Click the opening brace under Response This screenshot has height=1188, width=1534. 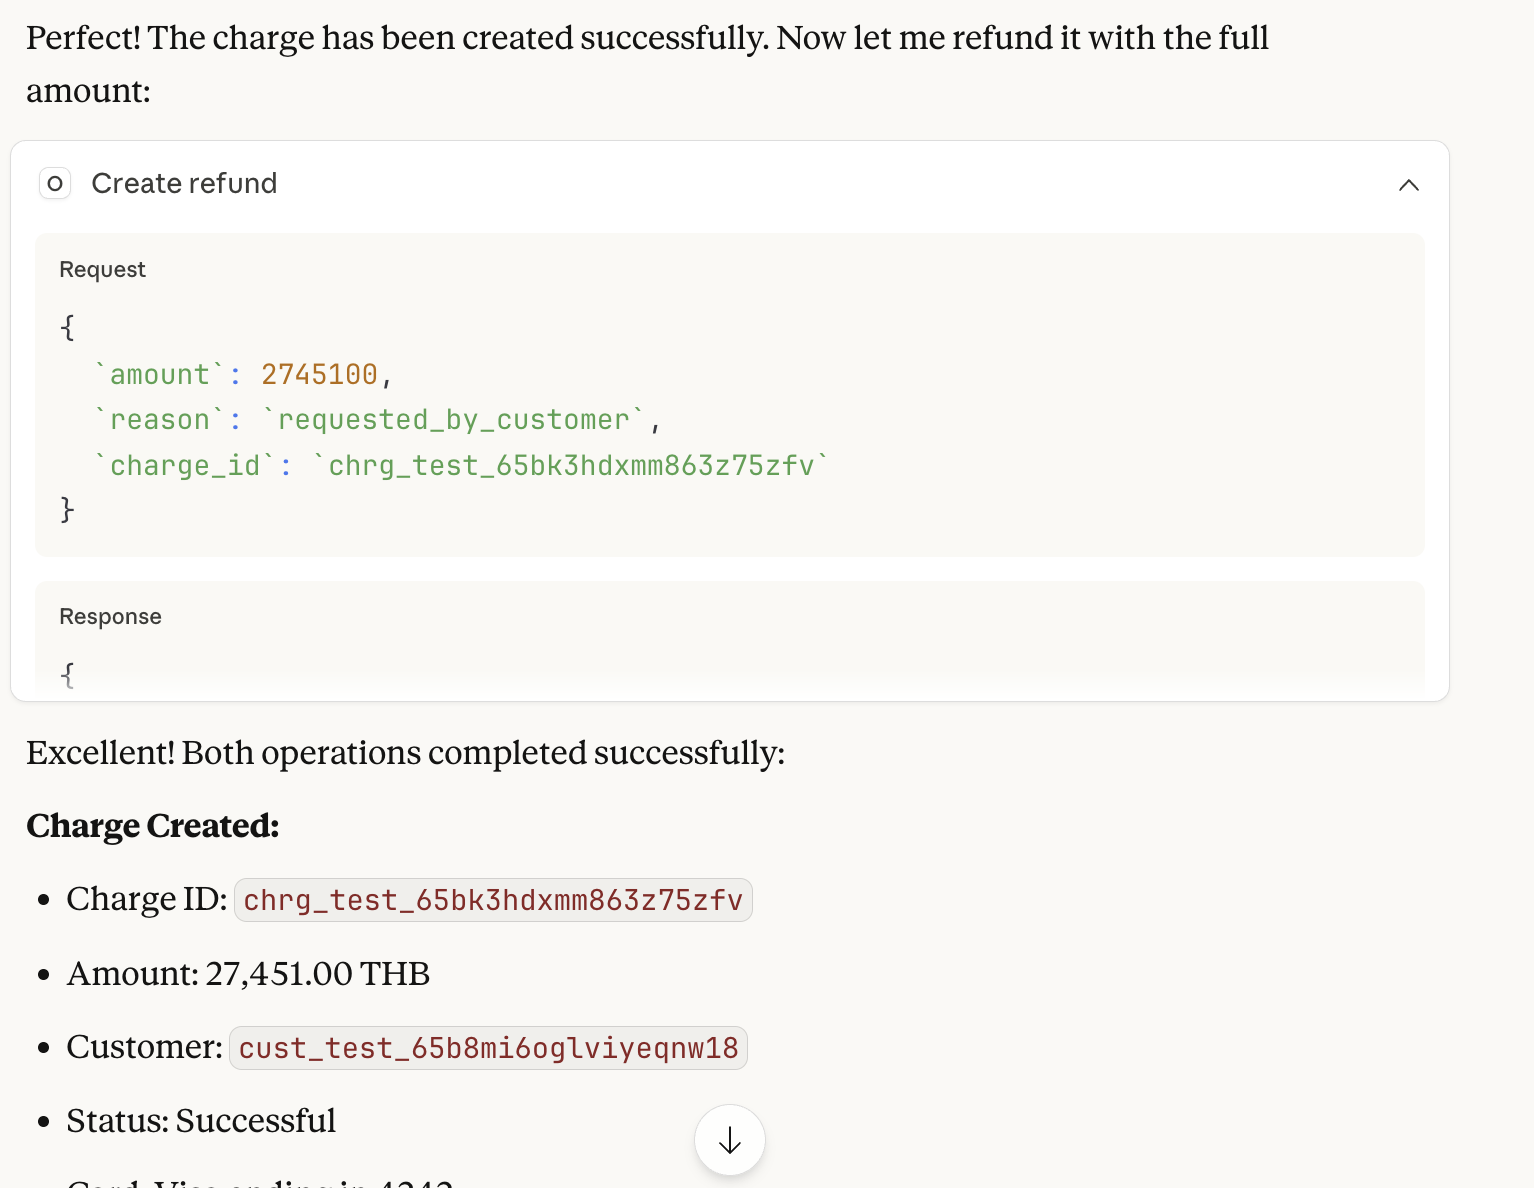coord(67,675)
